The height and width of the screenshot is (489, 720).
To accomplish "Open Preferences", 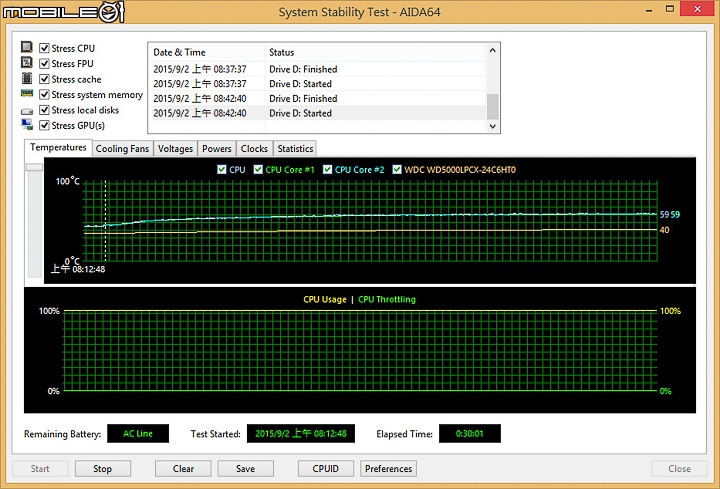I will click(x=388, y=468).
